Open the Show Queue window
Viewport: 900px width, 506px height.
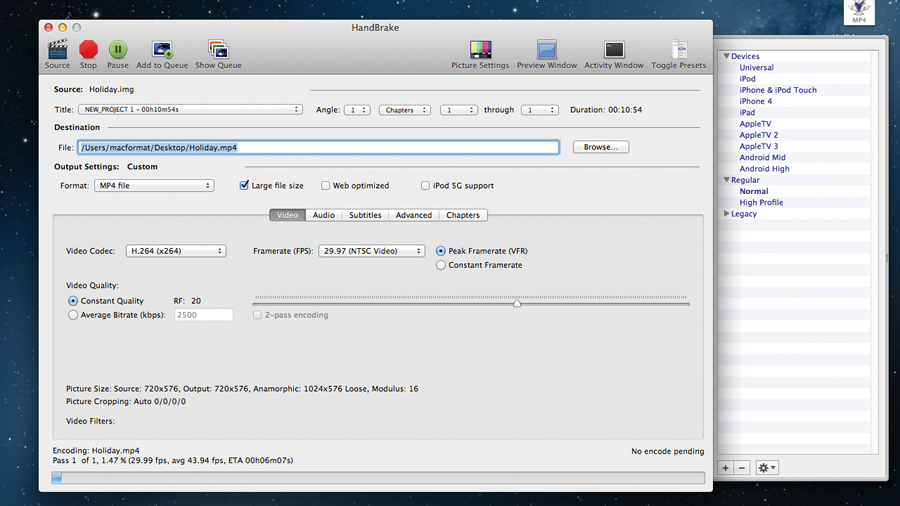pyautogui.click(x=218, y=49)
